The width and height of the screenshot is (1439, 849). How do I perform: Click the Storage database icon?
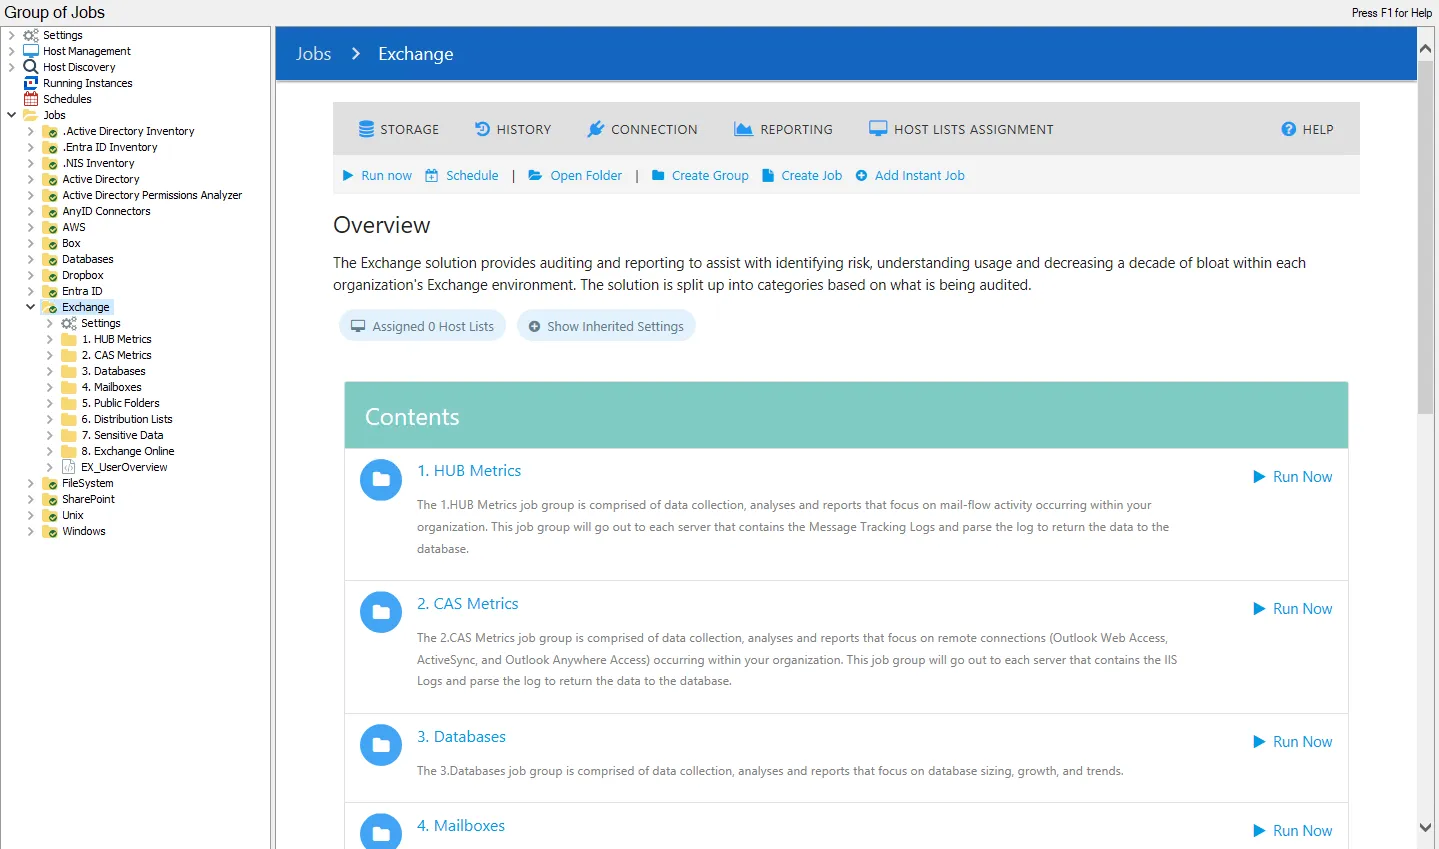coord(366,129)
